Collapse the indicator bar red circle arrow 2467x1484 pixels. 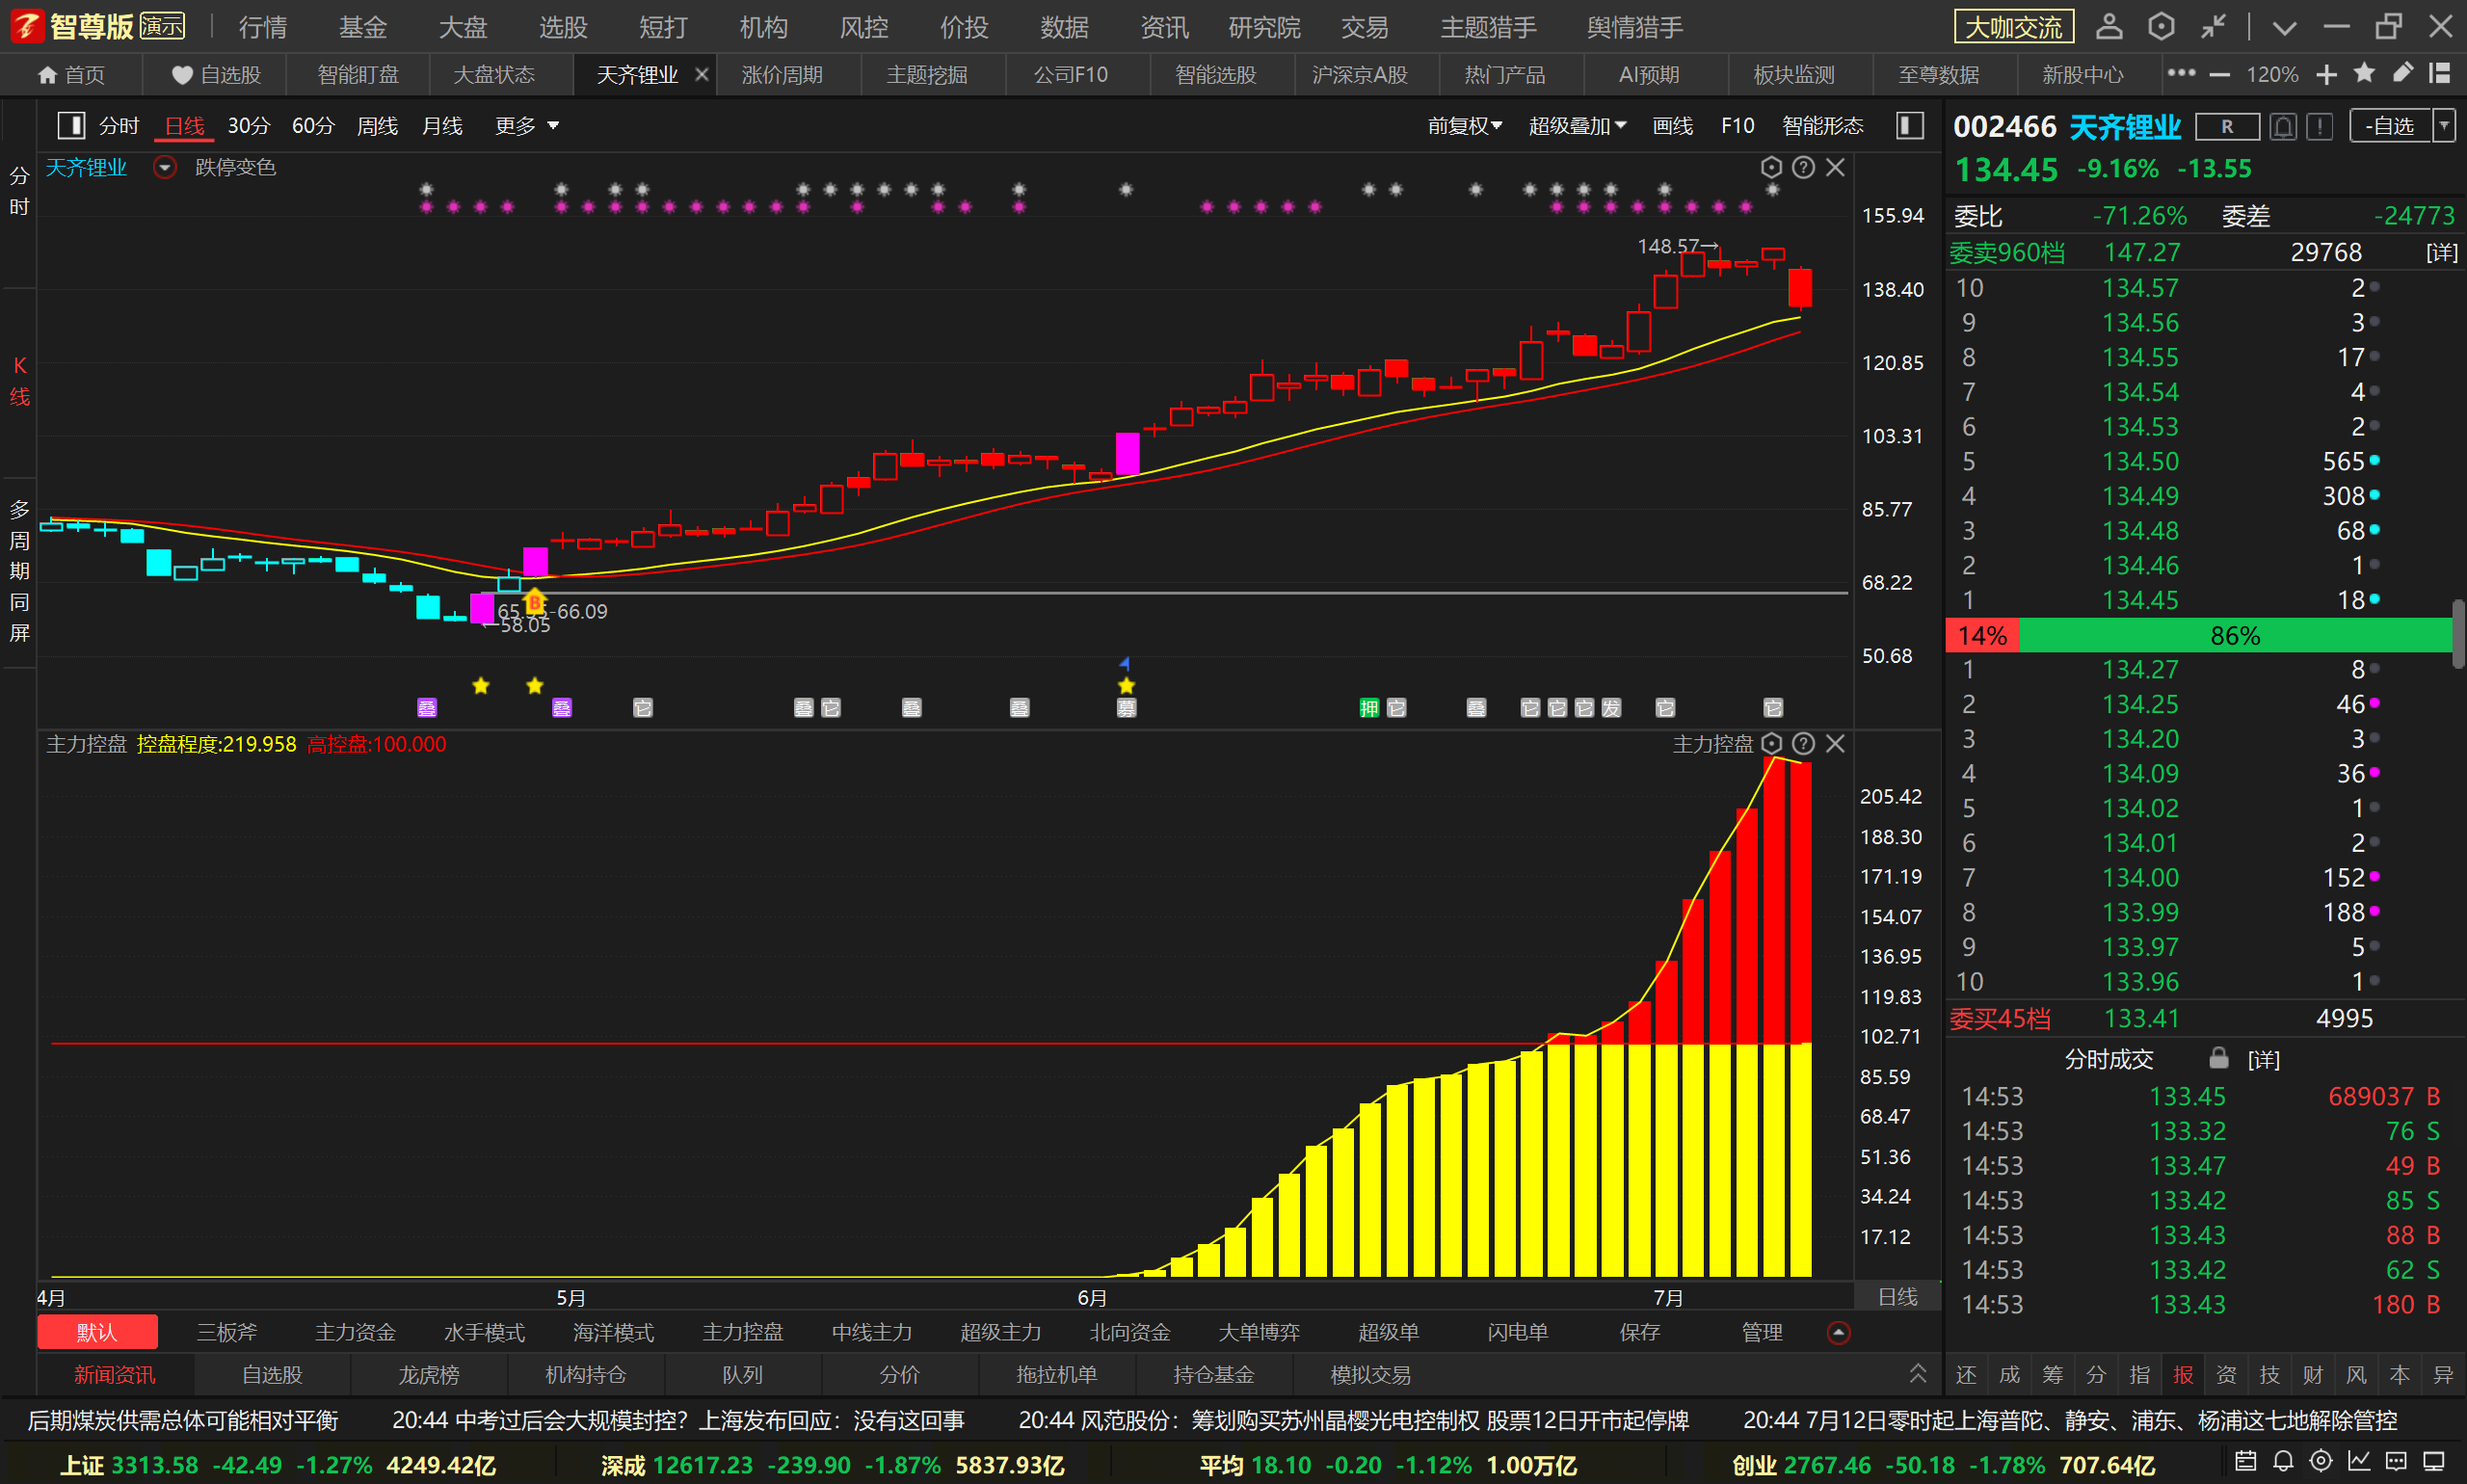click(x=1838, y=1332)
